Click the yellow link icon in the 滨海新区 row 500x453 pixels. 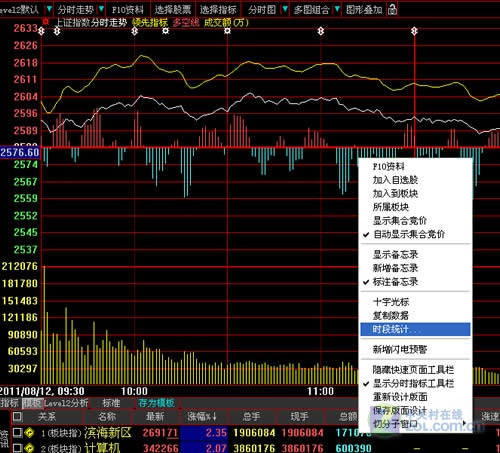point(30,433)
